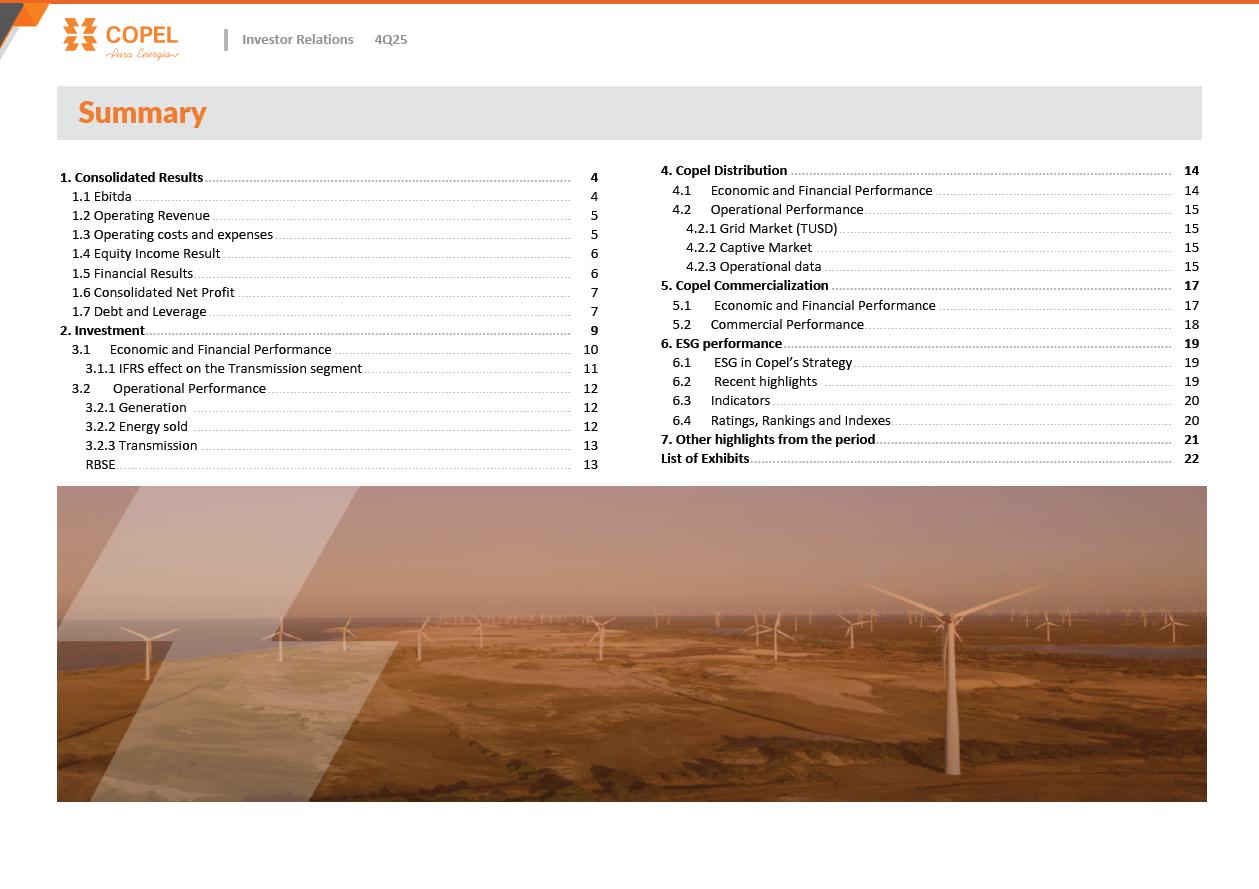Open the 3.2.2 Energy sold entry
Viewport: 1259px width, 889px height.
pyautogui.click(x=136, y=427)
